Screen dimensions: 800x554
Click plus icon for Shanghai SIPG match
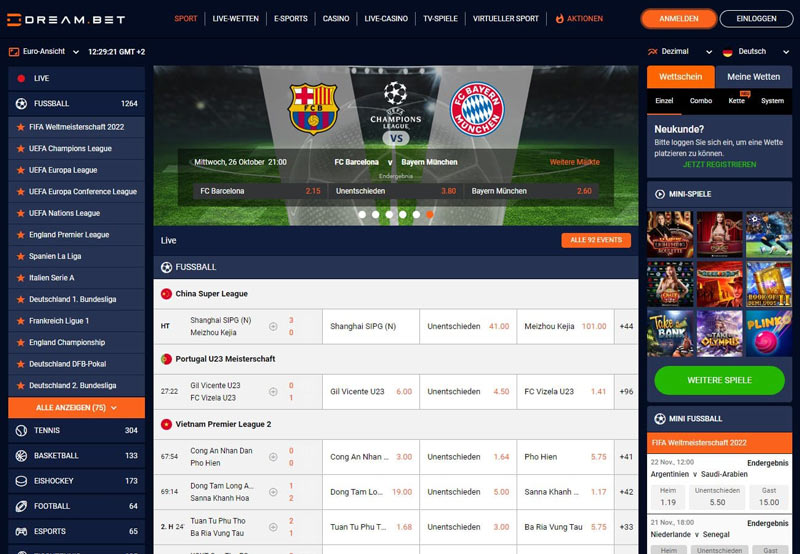click(x=273, y=326)
